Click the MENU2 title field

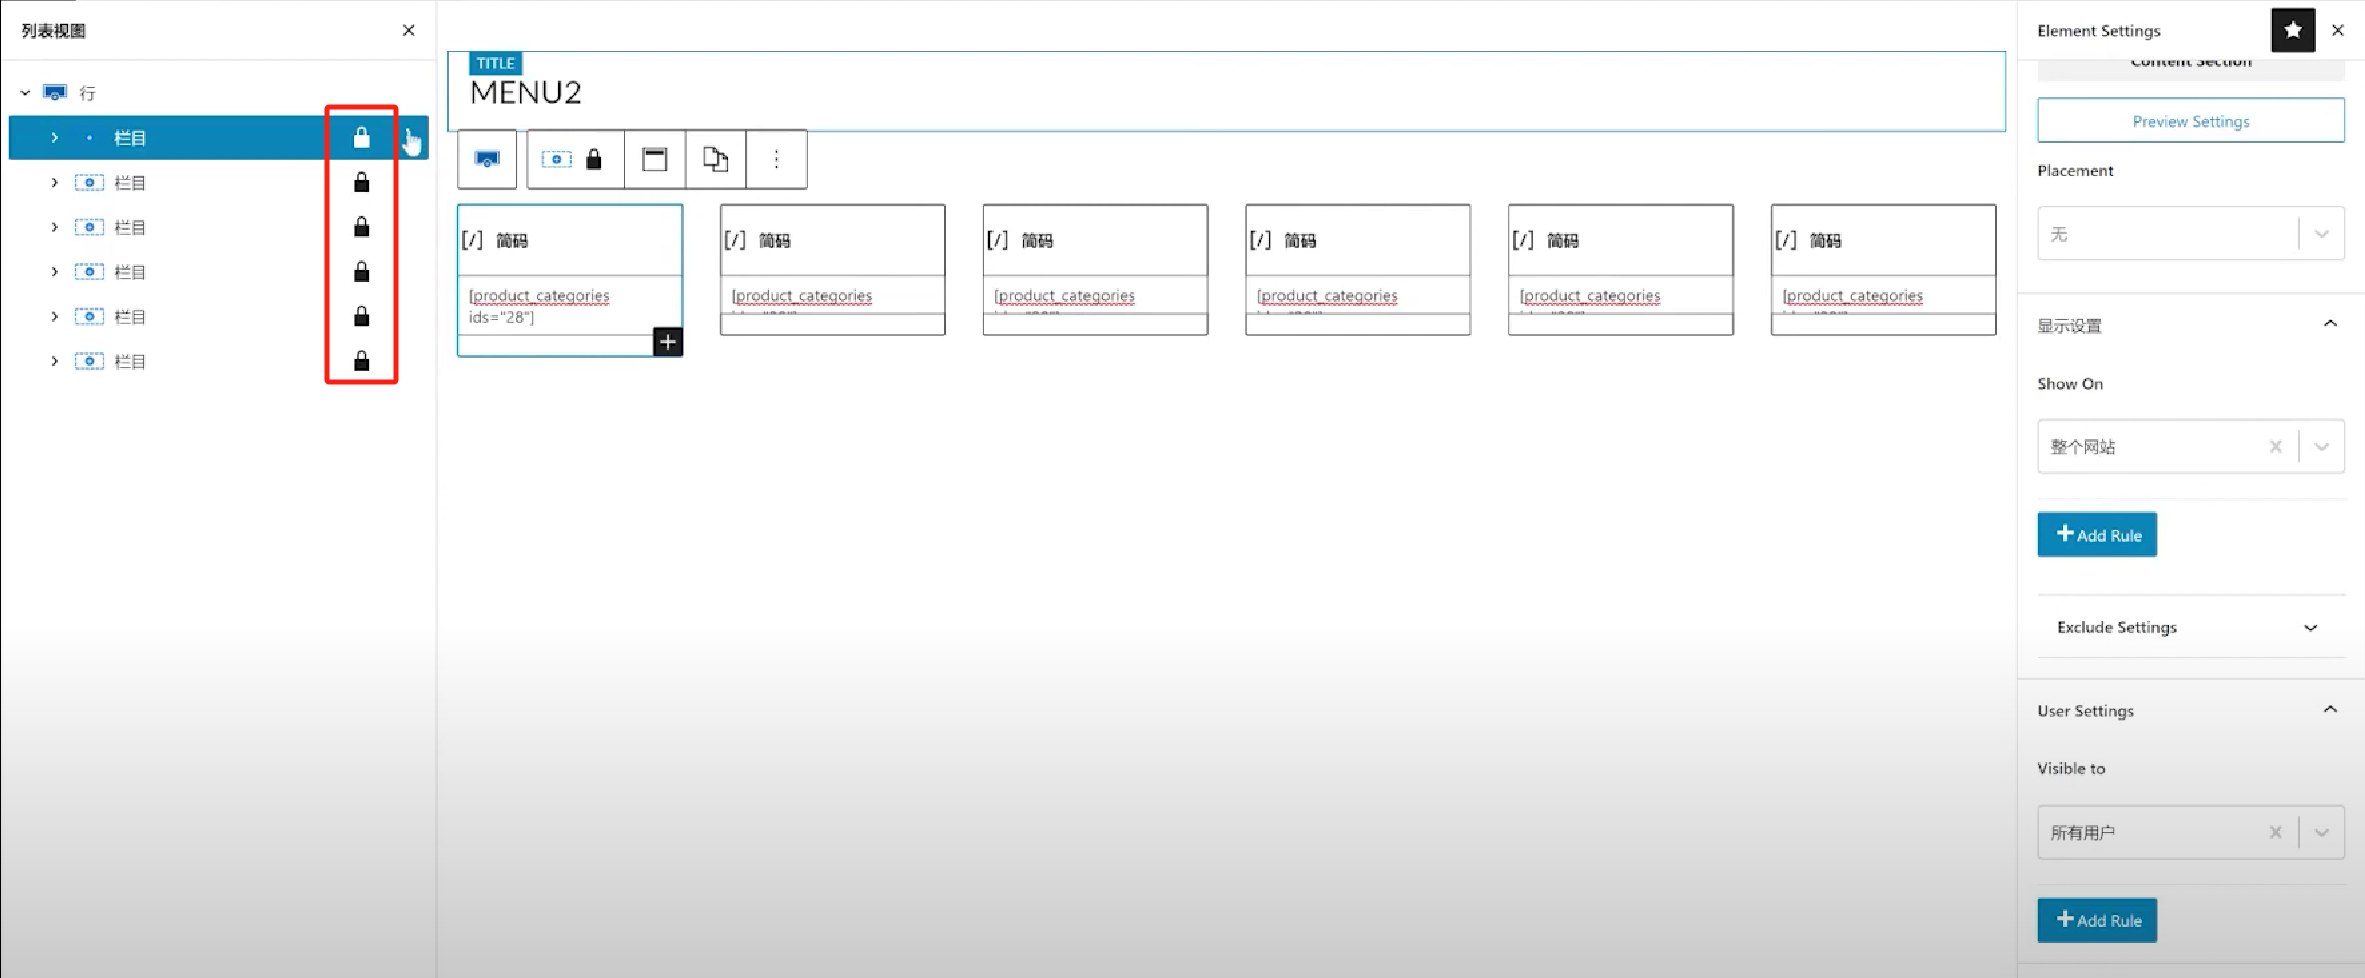[1226, 92]
